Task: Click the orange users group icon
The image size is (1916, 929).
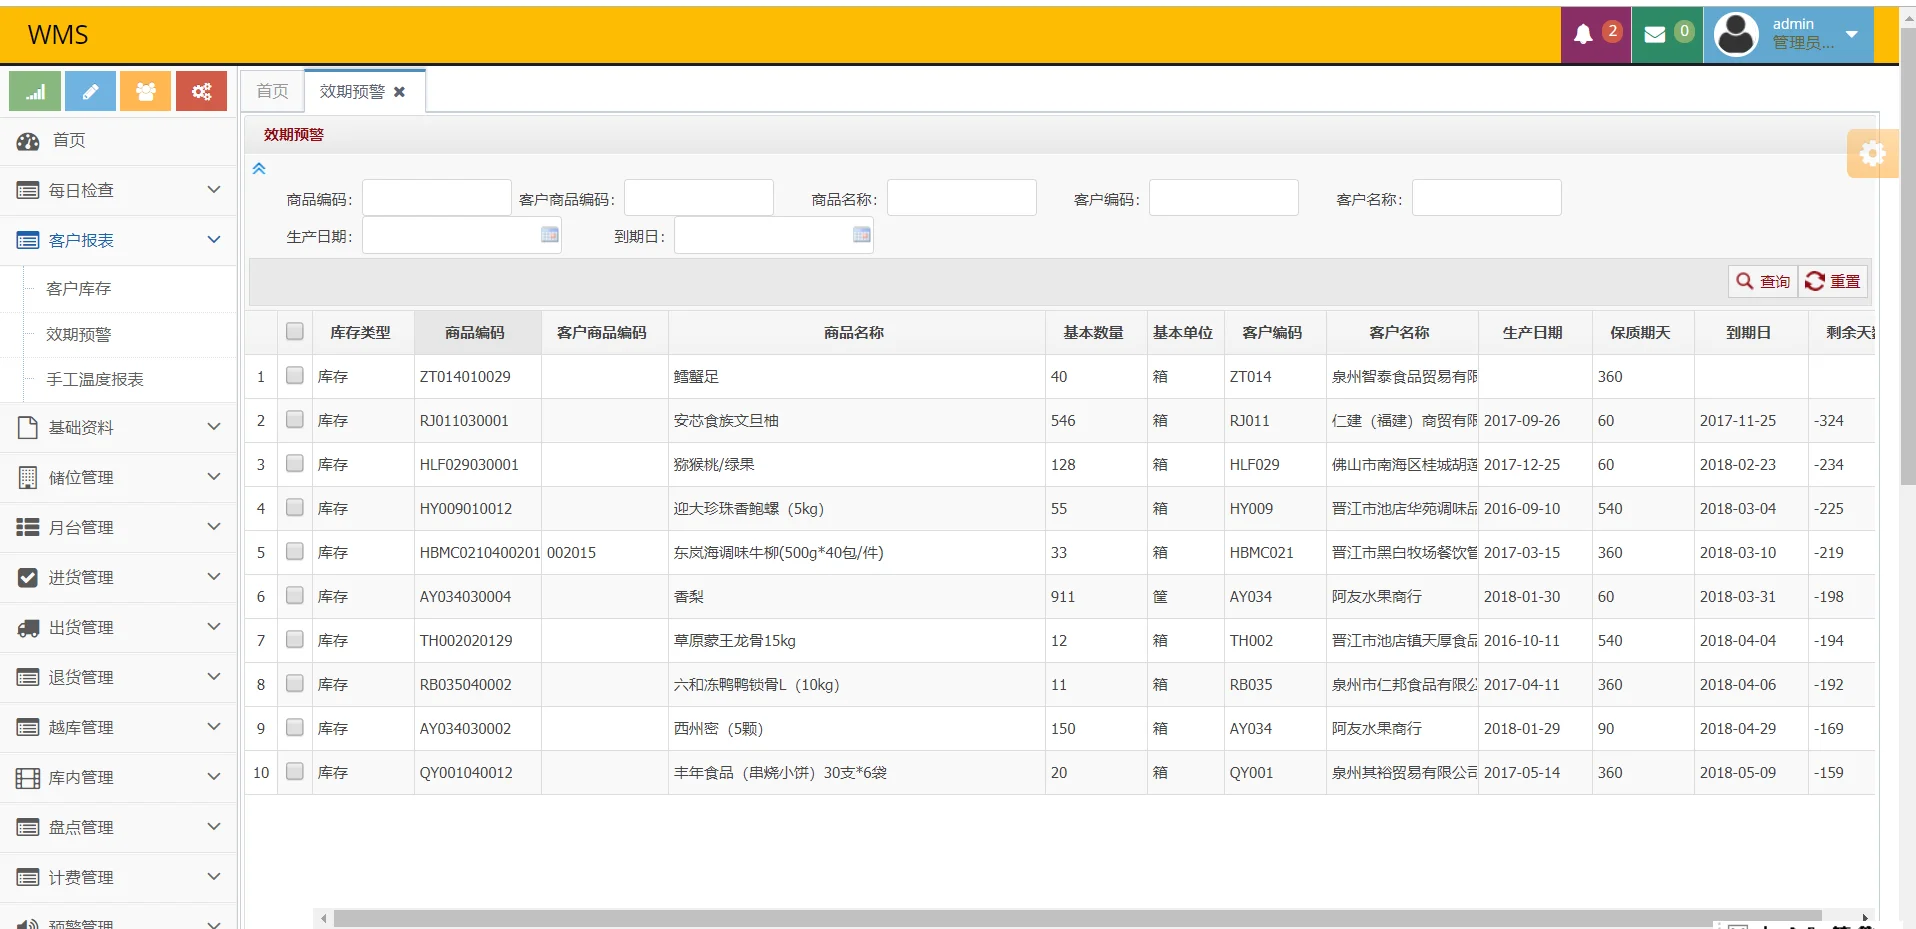Action: pyautogui.click(x=145, y=91)
